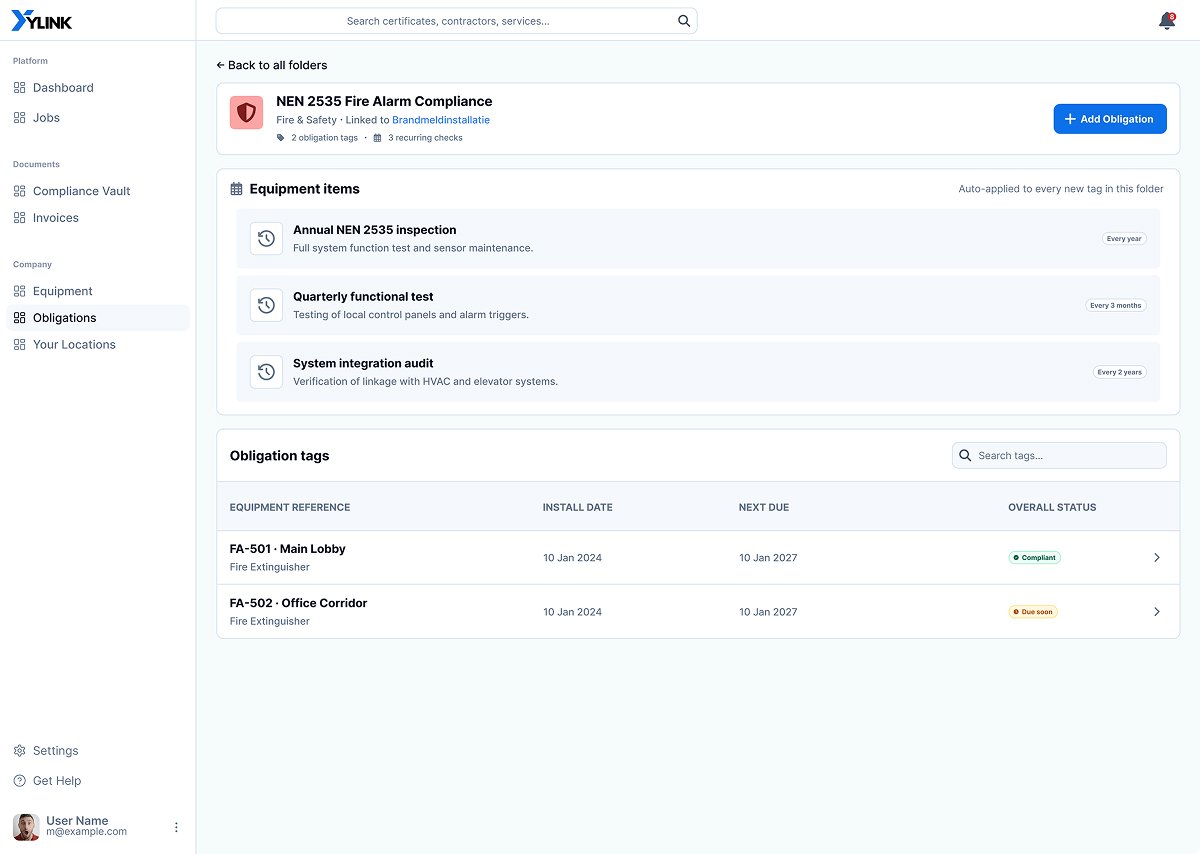Click Annual NEN 2535 inspection title
1200x854 pixels.
pyautogui.click(x=375, y=230)
